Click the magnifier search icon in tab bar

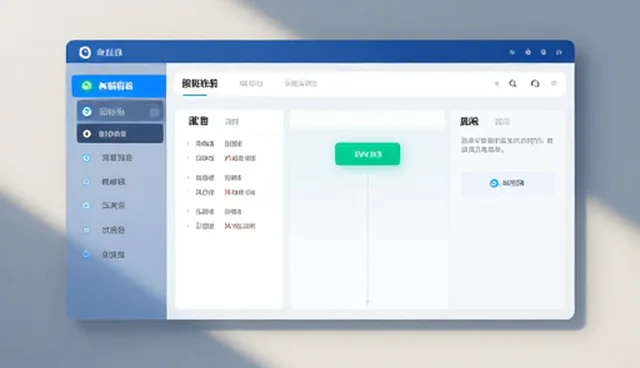click(513, 84)
